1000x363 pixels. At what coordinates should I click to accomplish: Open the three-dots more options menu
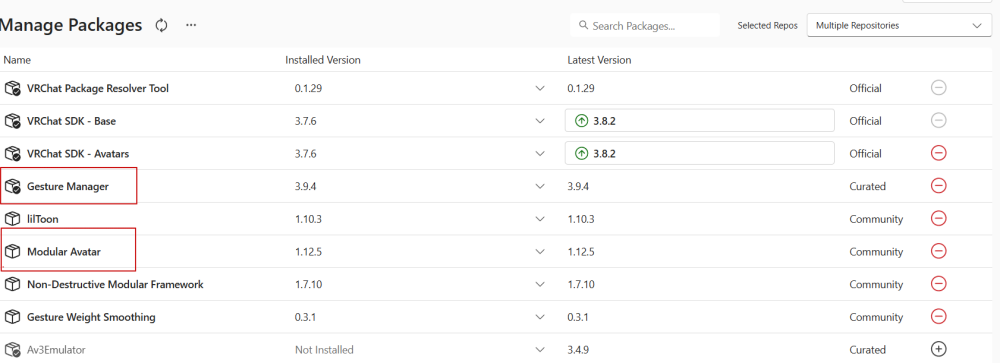coord(191,26)
